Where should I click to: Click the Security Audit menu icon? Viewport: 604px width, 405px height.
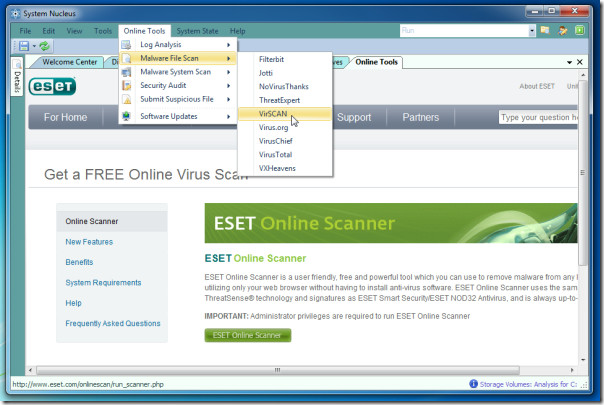[126, 86]
